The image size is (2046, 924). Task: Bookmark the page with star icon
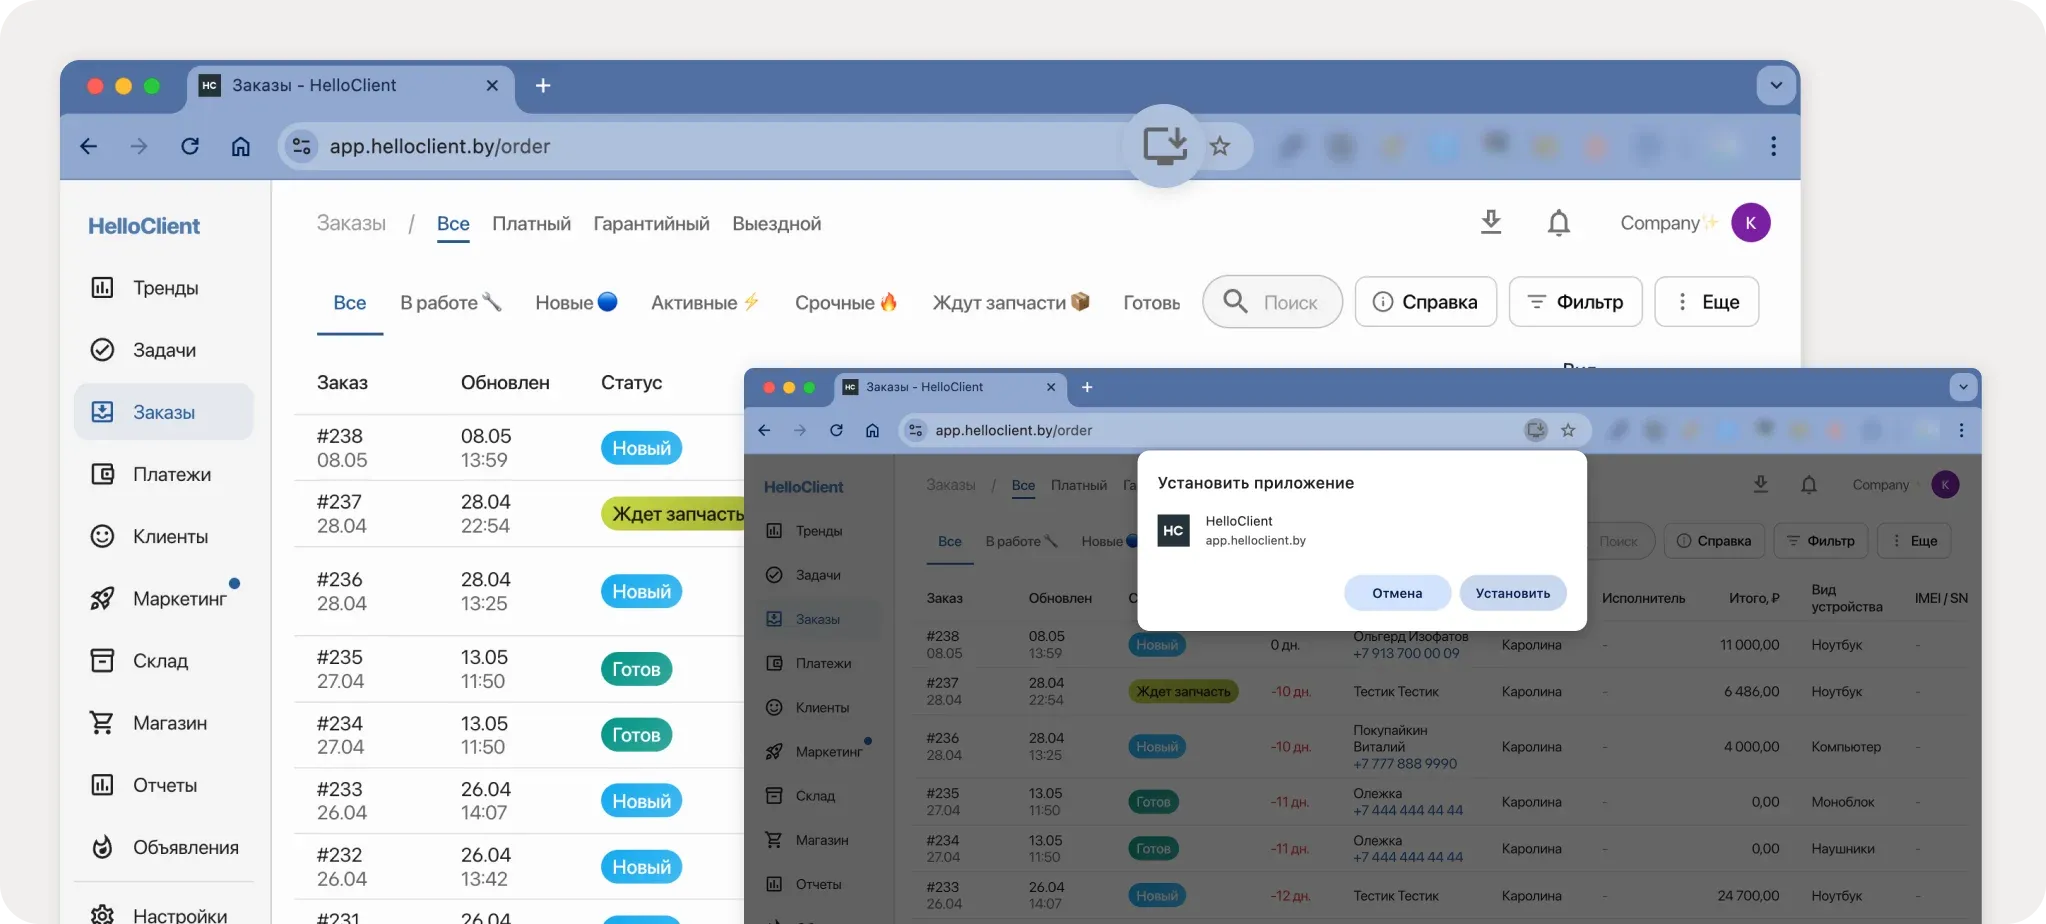click(1220, 146)
